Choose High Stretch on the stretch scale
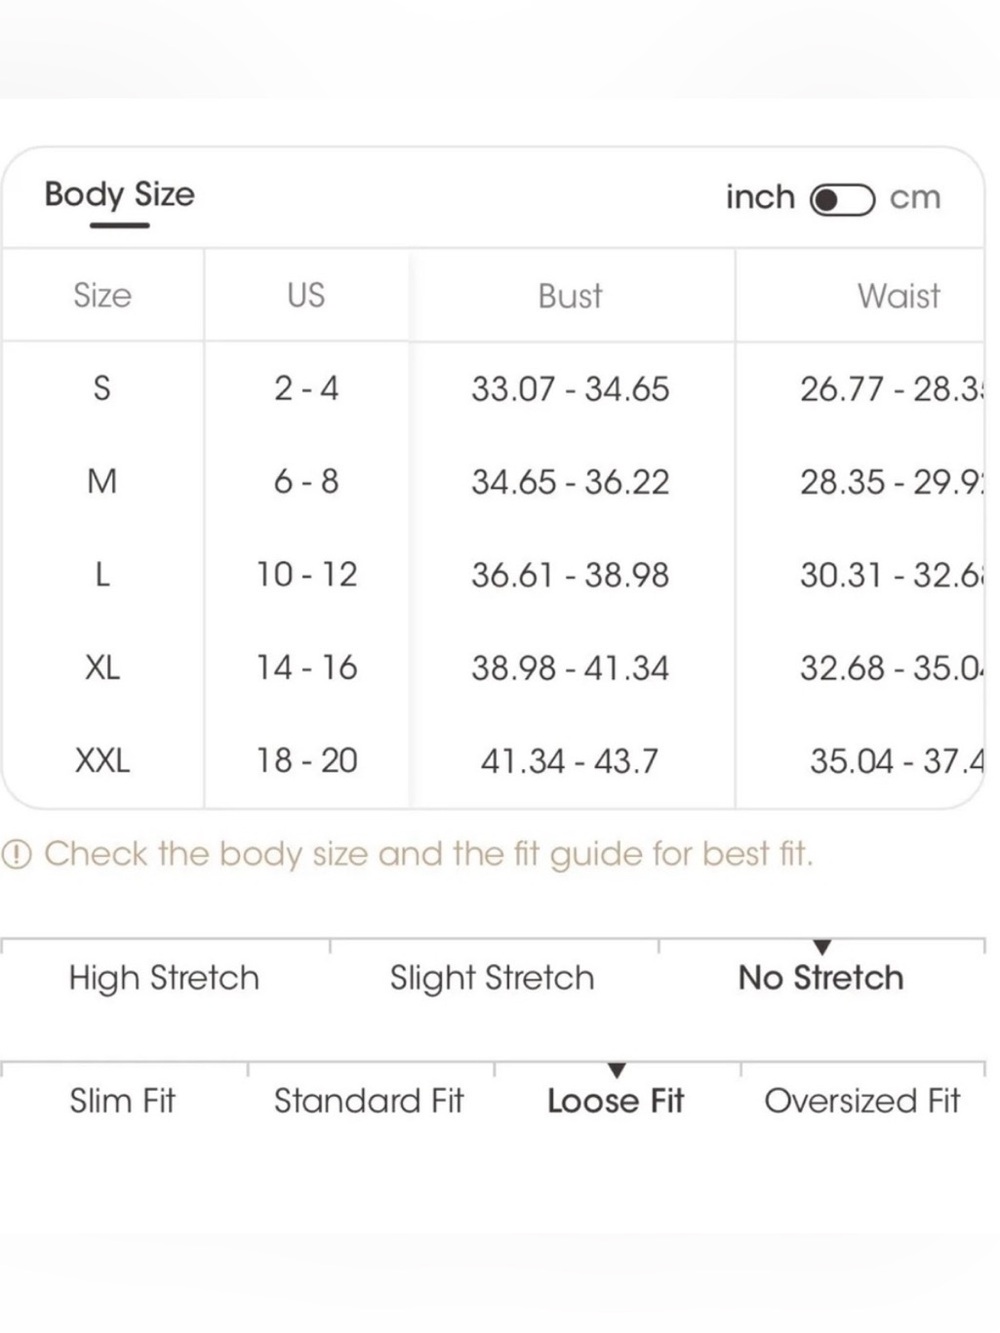 (164, 978)
